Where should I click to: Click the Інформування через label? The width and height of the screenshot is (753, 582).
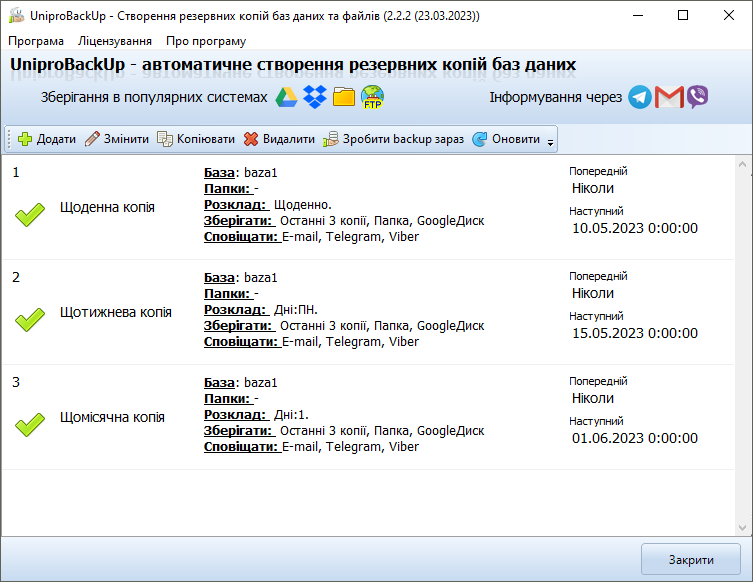tap(555, 97)
